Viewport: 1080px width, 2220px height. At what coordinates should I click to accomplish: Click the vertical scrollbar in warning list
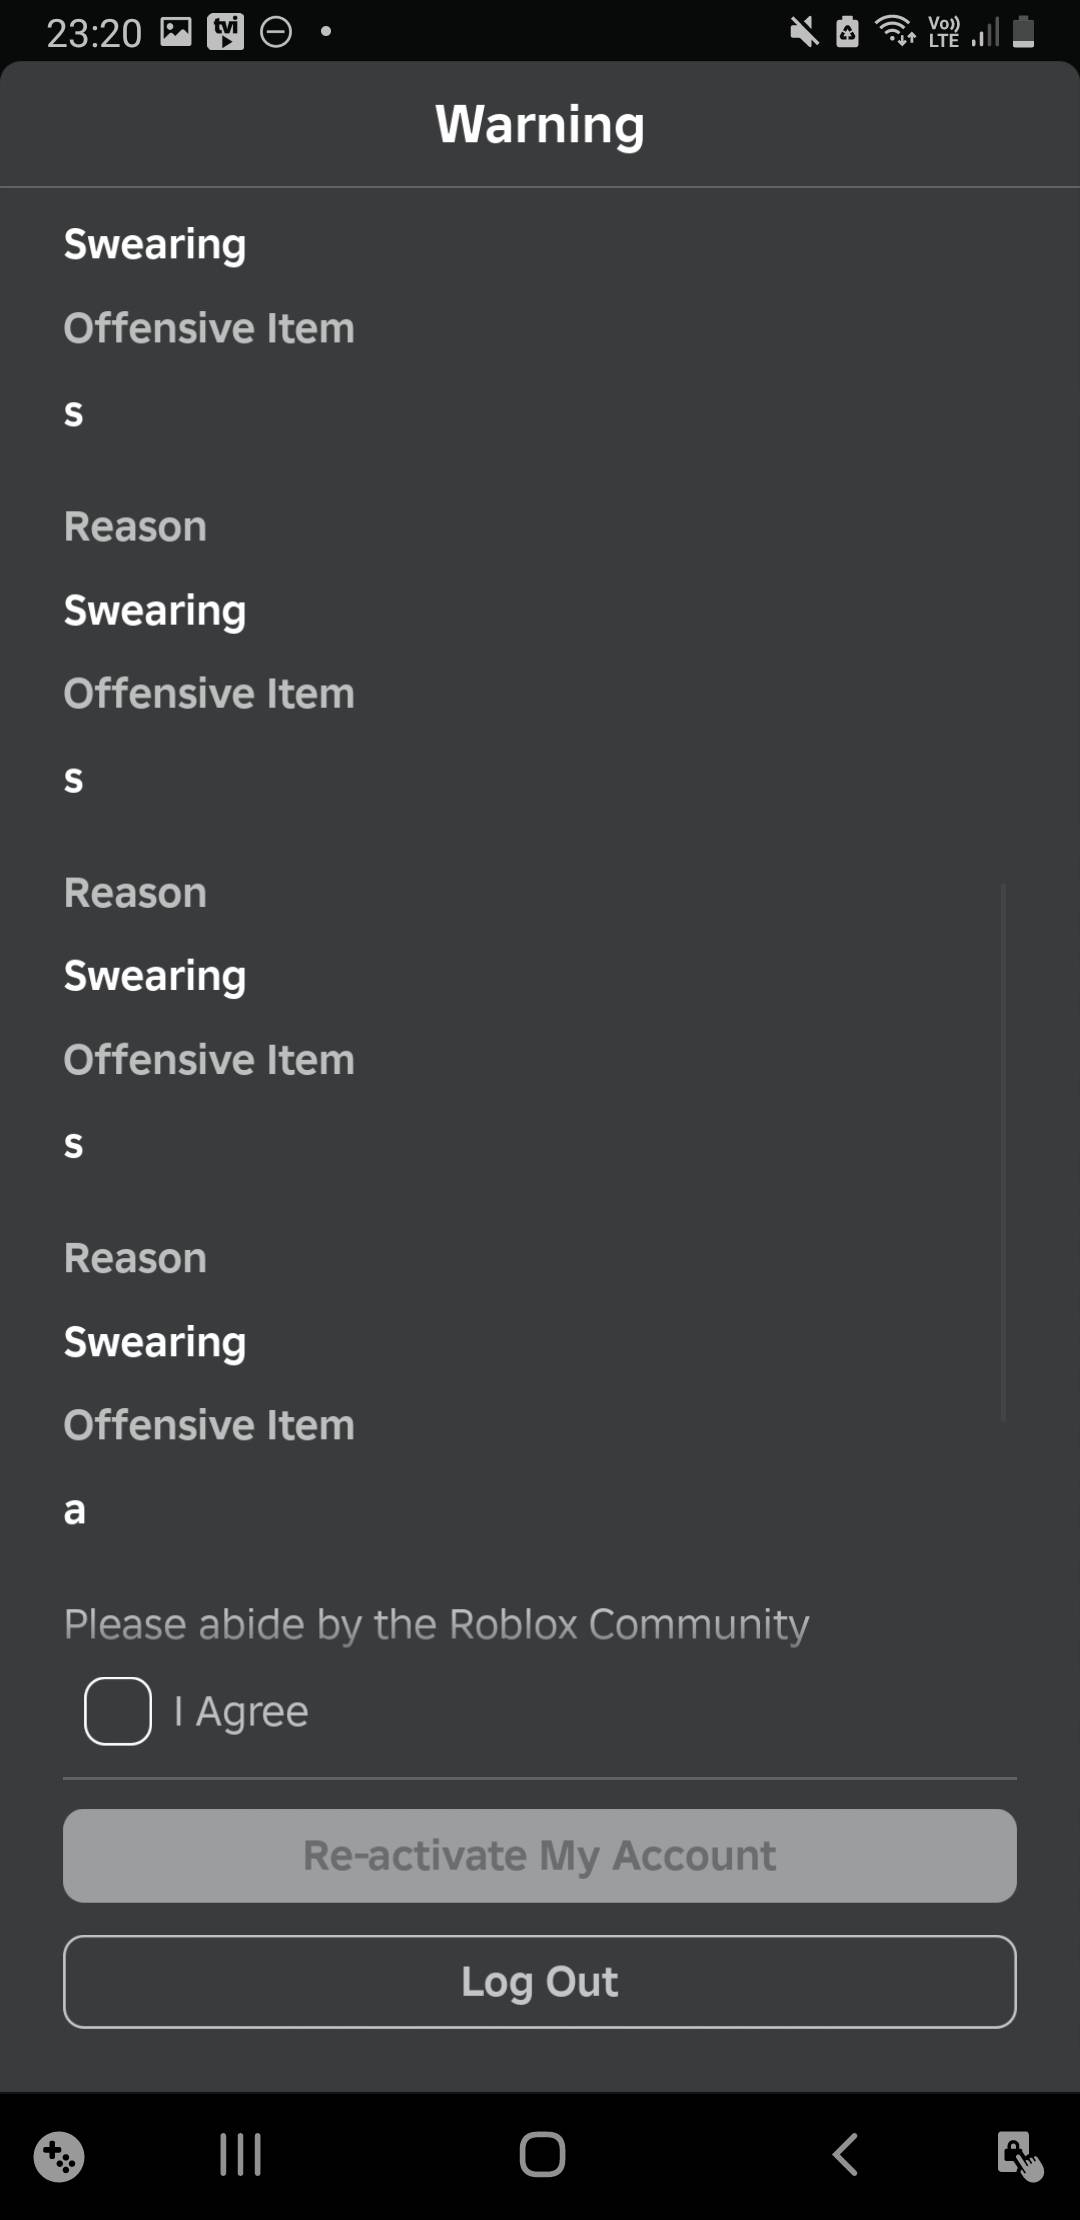click(1003, 1151)
